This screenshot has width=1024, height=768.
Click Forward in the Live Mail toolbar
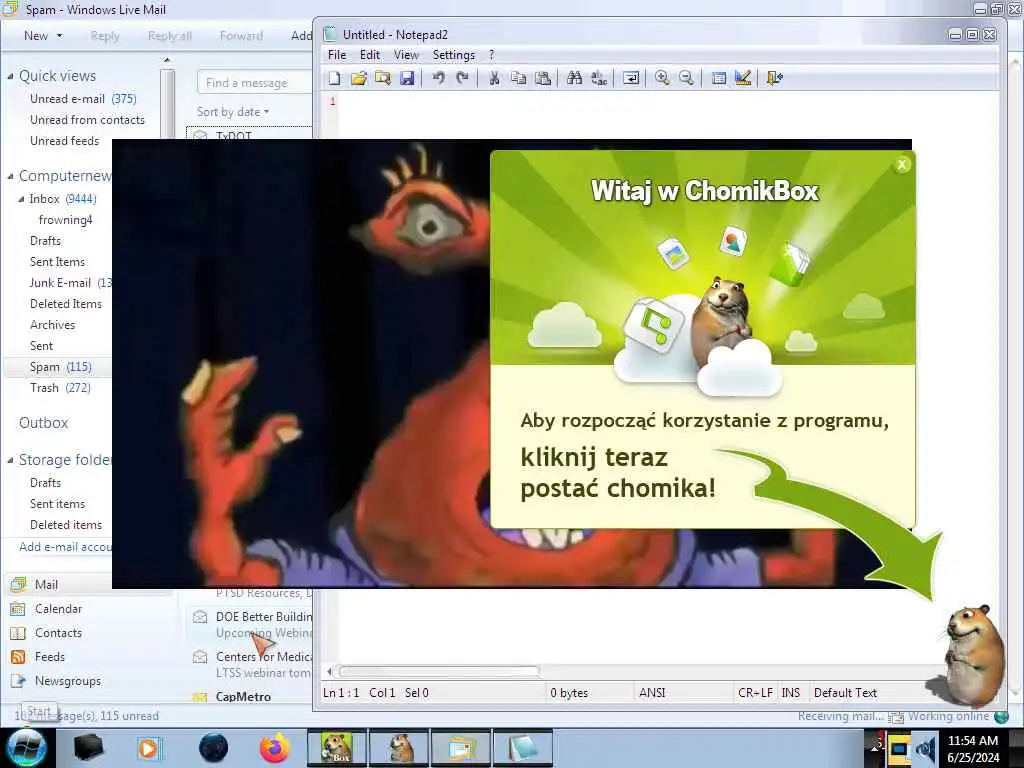[x=241, y=36]
